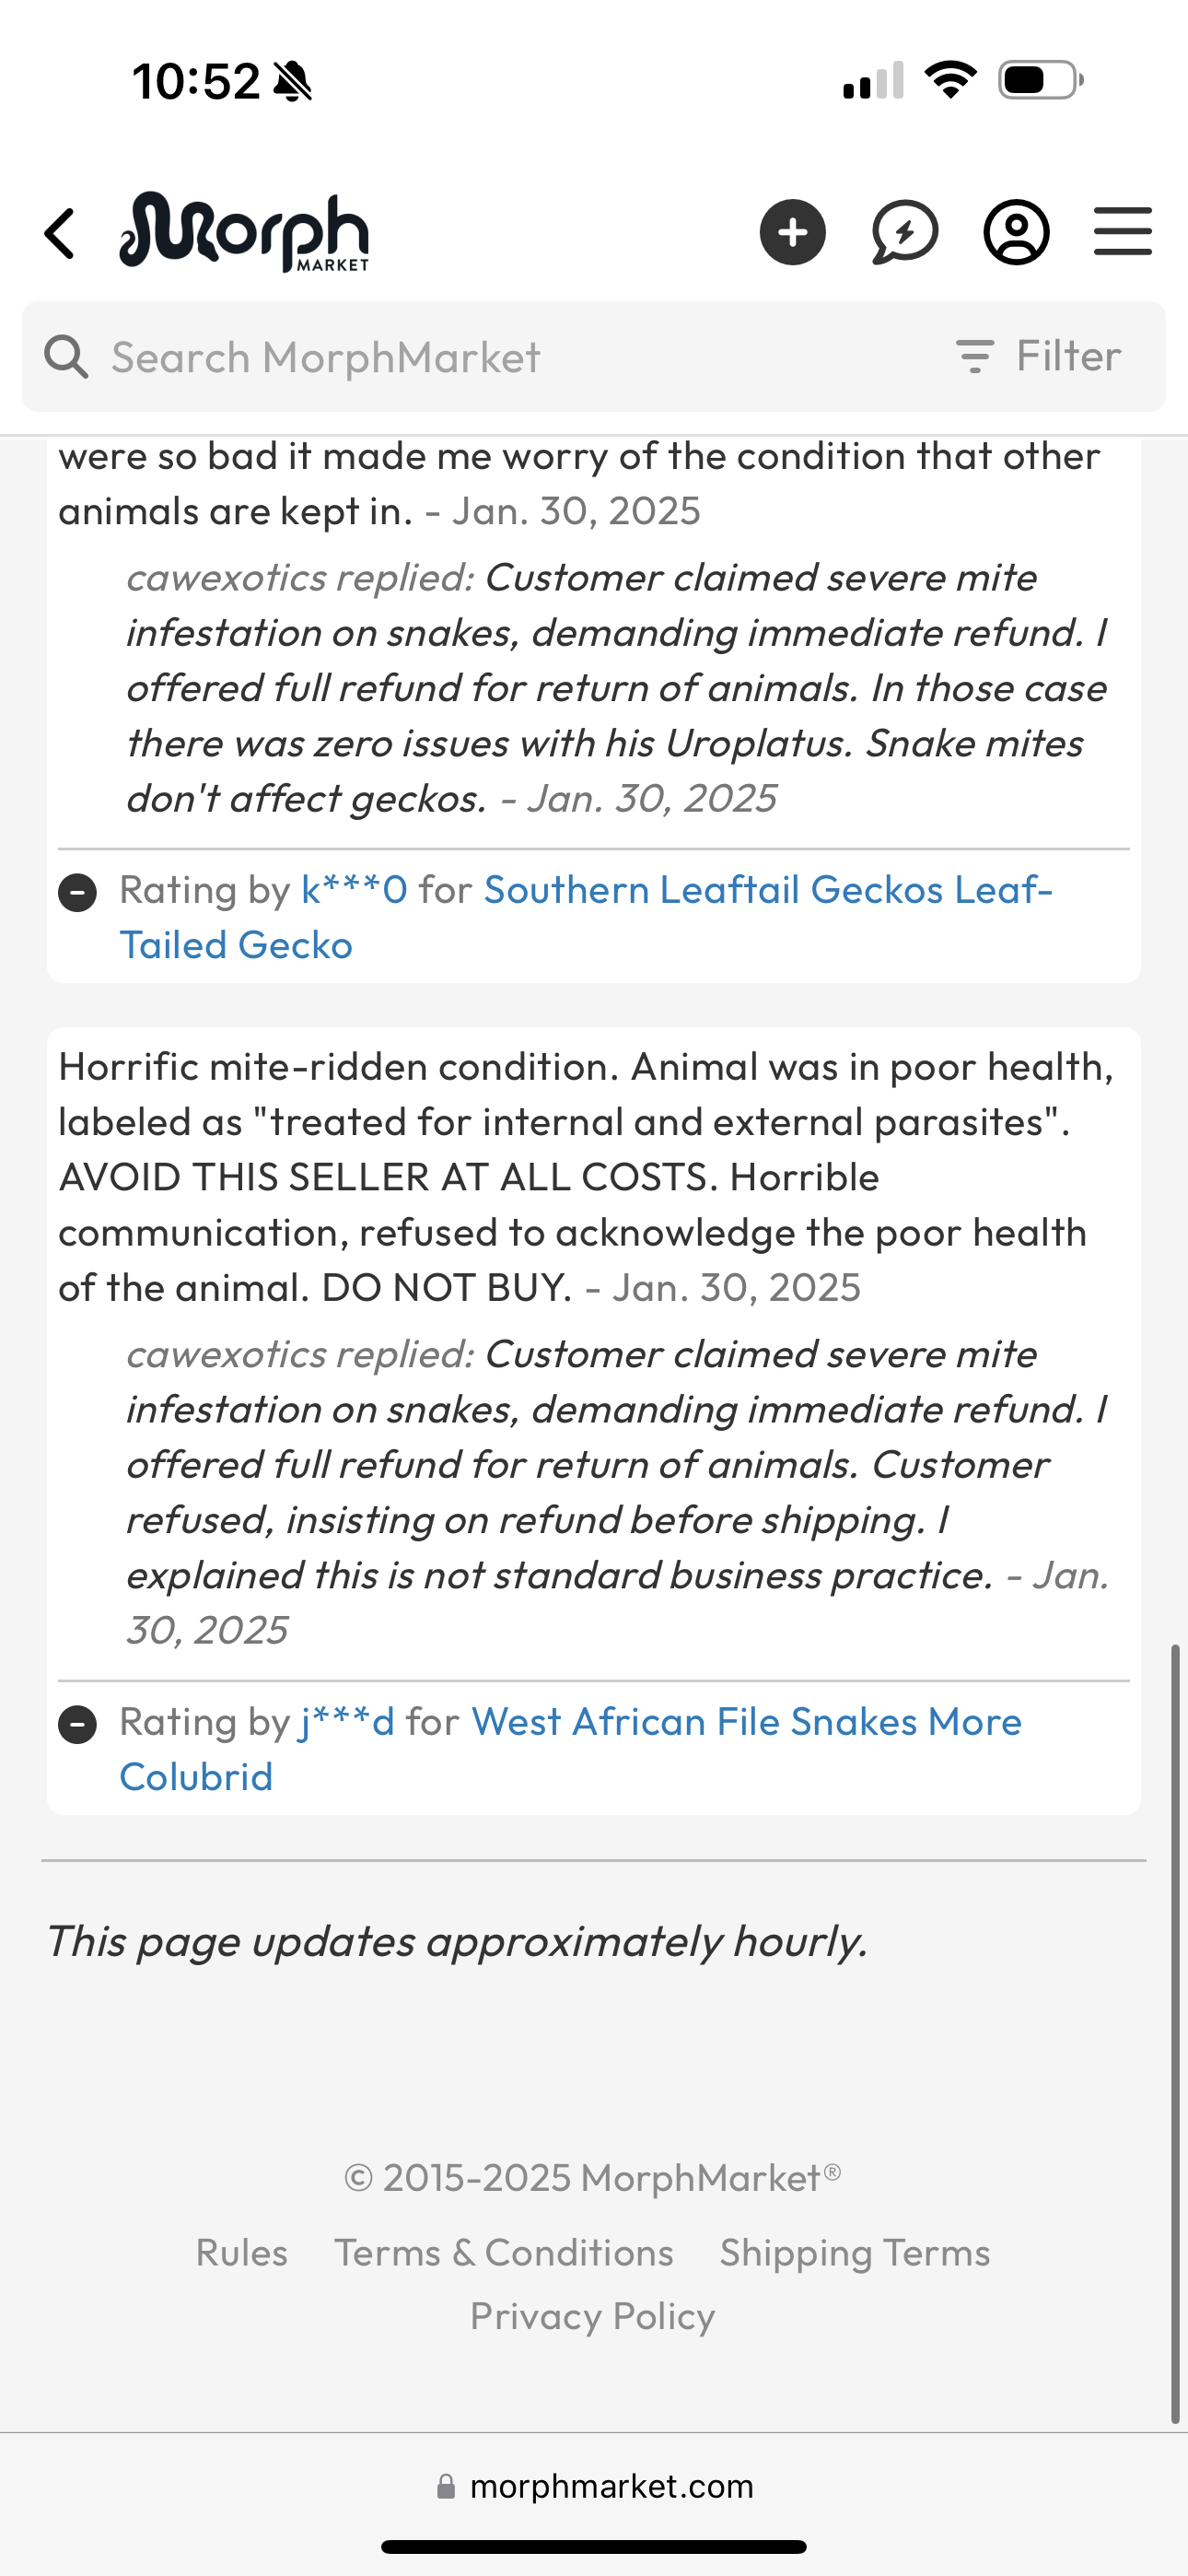Viewport: 1188px width, 2576px height.
Task: Tap the back arrow icon
Action: (x=60, y=233)
